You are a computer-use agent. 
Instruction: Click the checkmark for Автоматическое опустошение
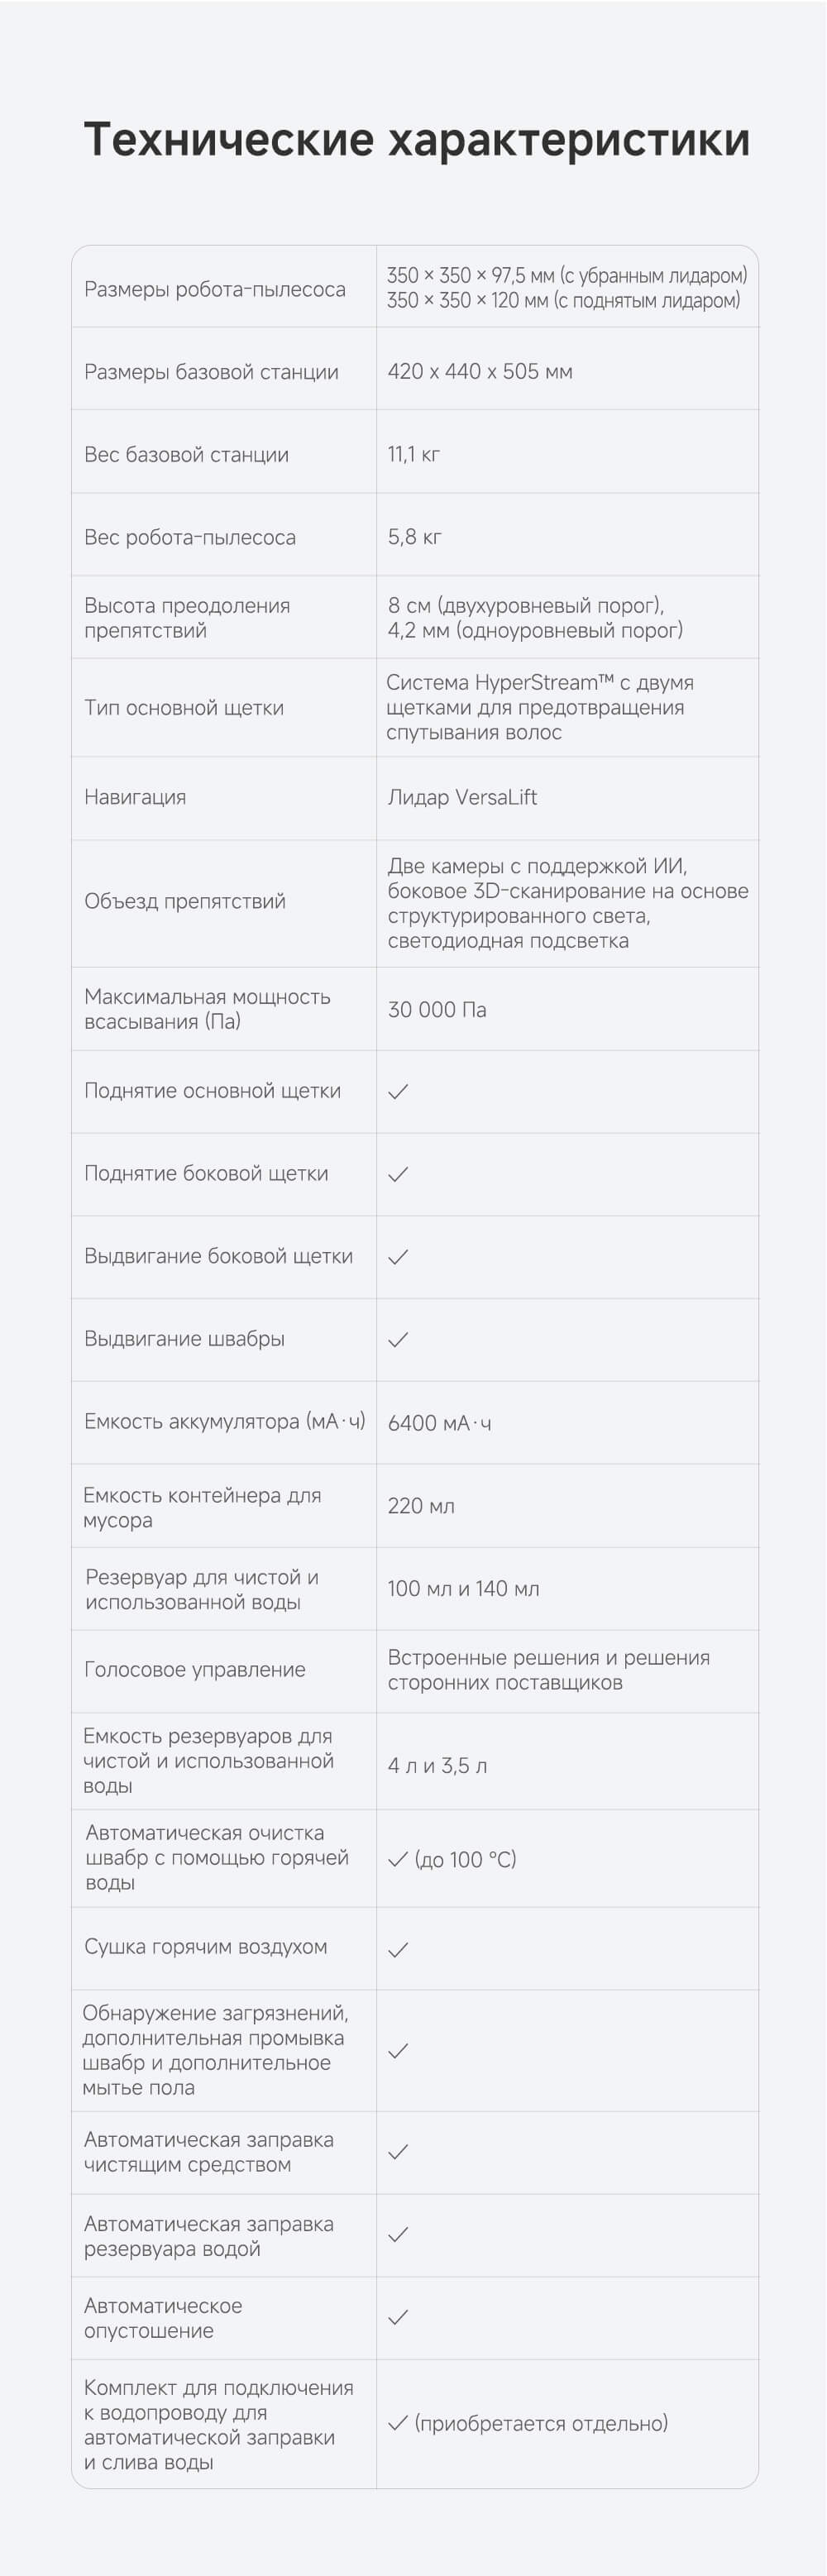(x=398, y=2317)
